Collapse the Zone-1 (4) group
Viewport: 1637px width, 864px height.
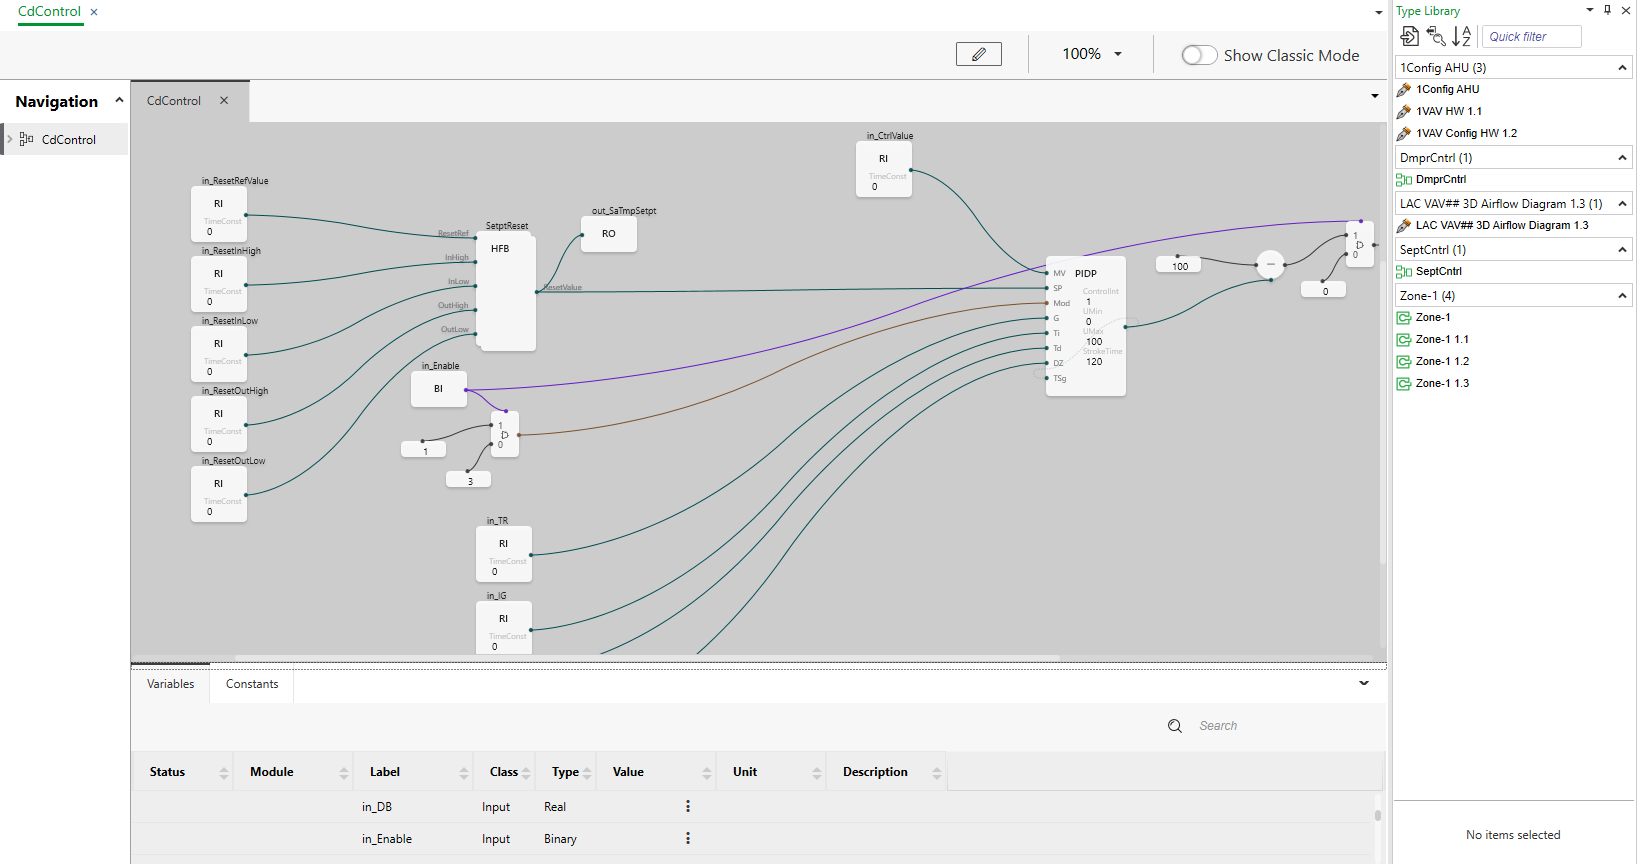point(1621,296)
